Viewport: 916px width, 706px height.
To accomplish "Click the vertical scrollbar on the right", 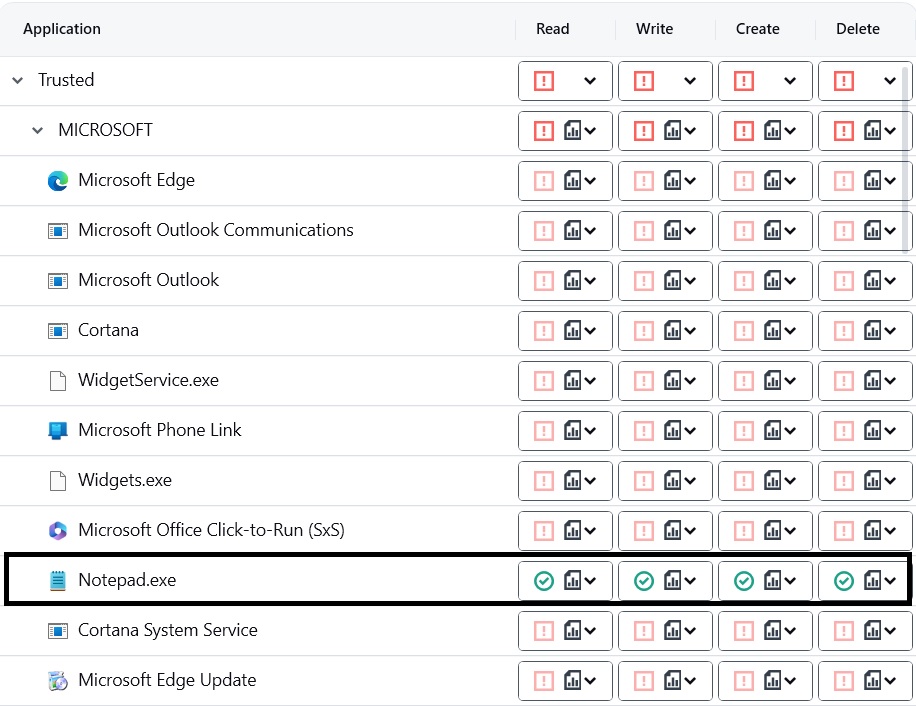I will pos(907,160).
